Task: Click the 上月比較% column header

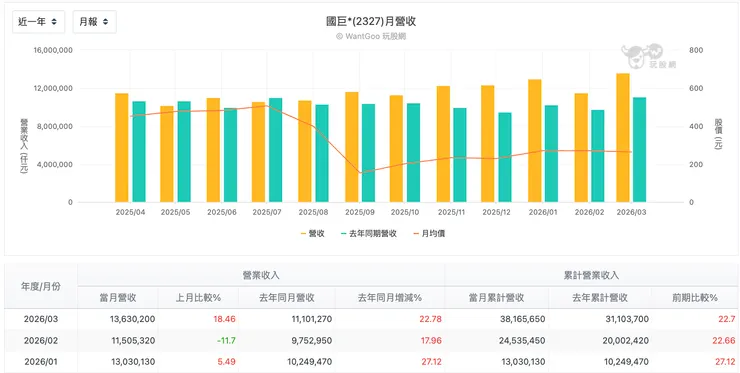Action: (198, 298)
